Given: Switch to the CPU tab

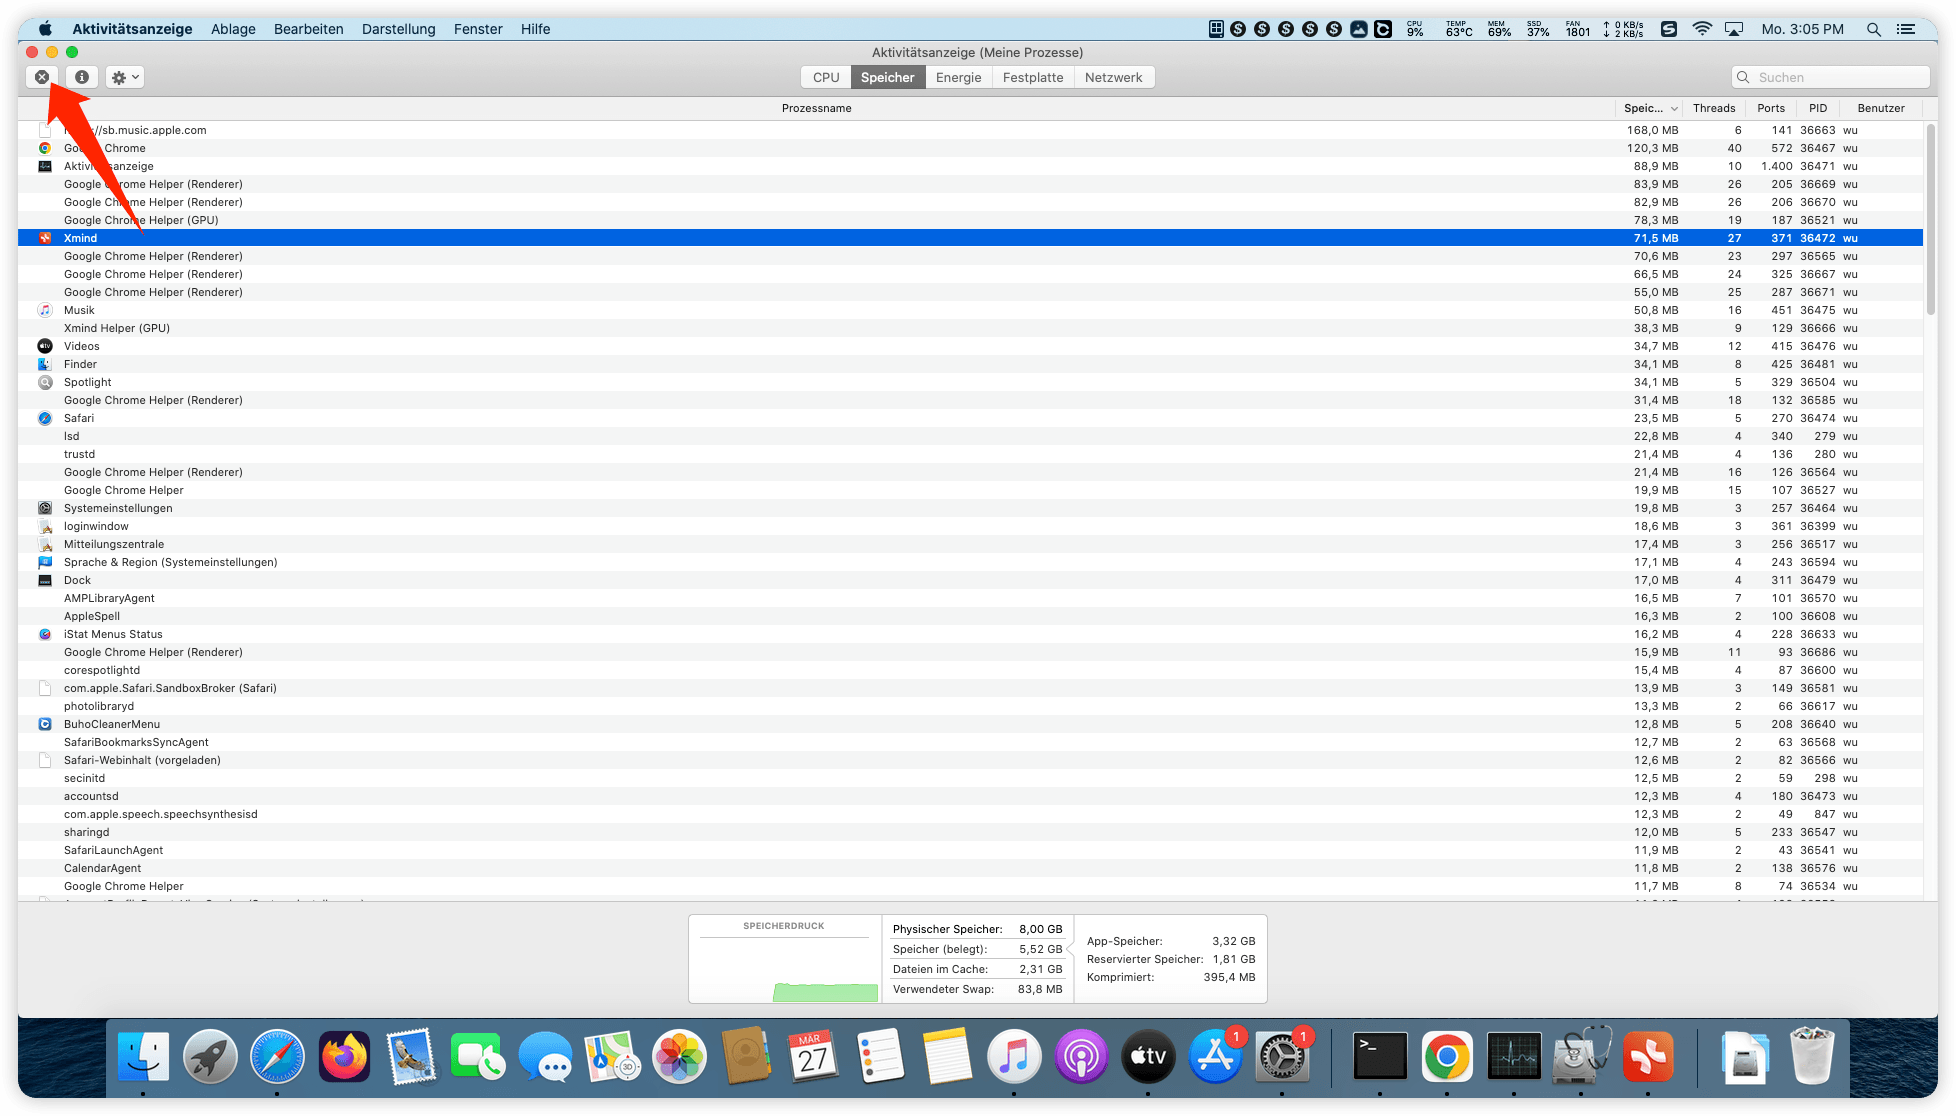Looking at the screenshot, I should [x=824, y=76].
